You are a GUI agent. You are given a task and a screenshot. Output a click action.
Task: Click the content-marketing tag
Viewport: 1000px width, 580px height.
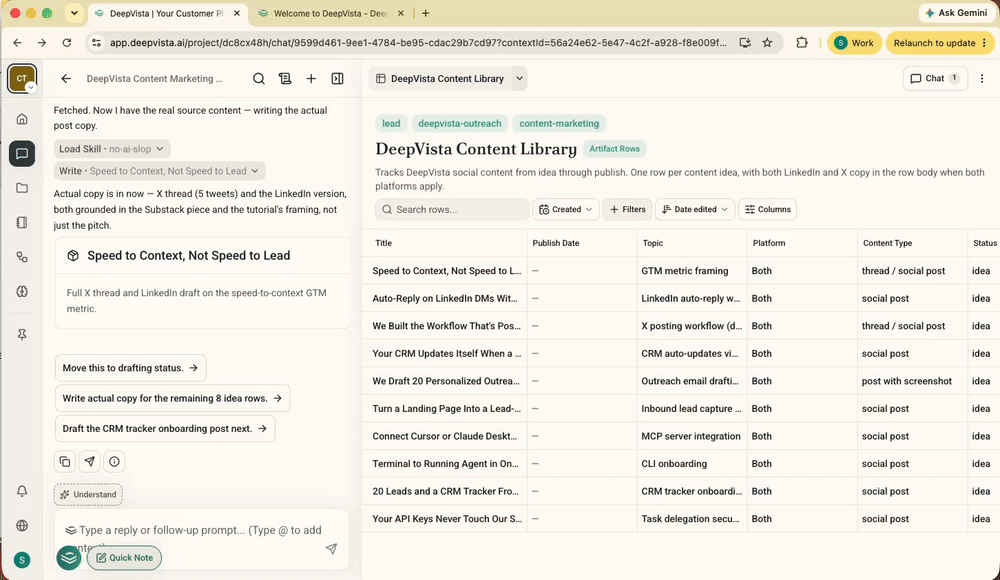point(559,123)
